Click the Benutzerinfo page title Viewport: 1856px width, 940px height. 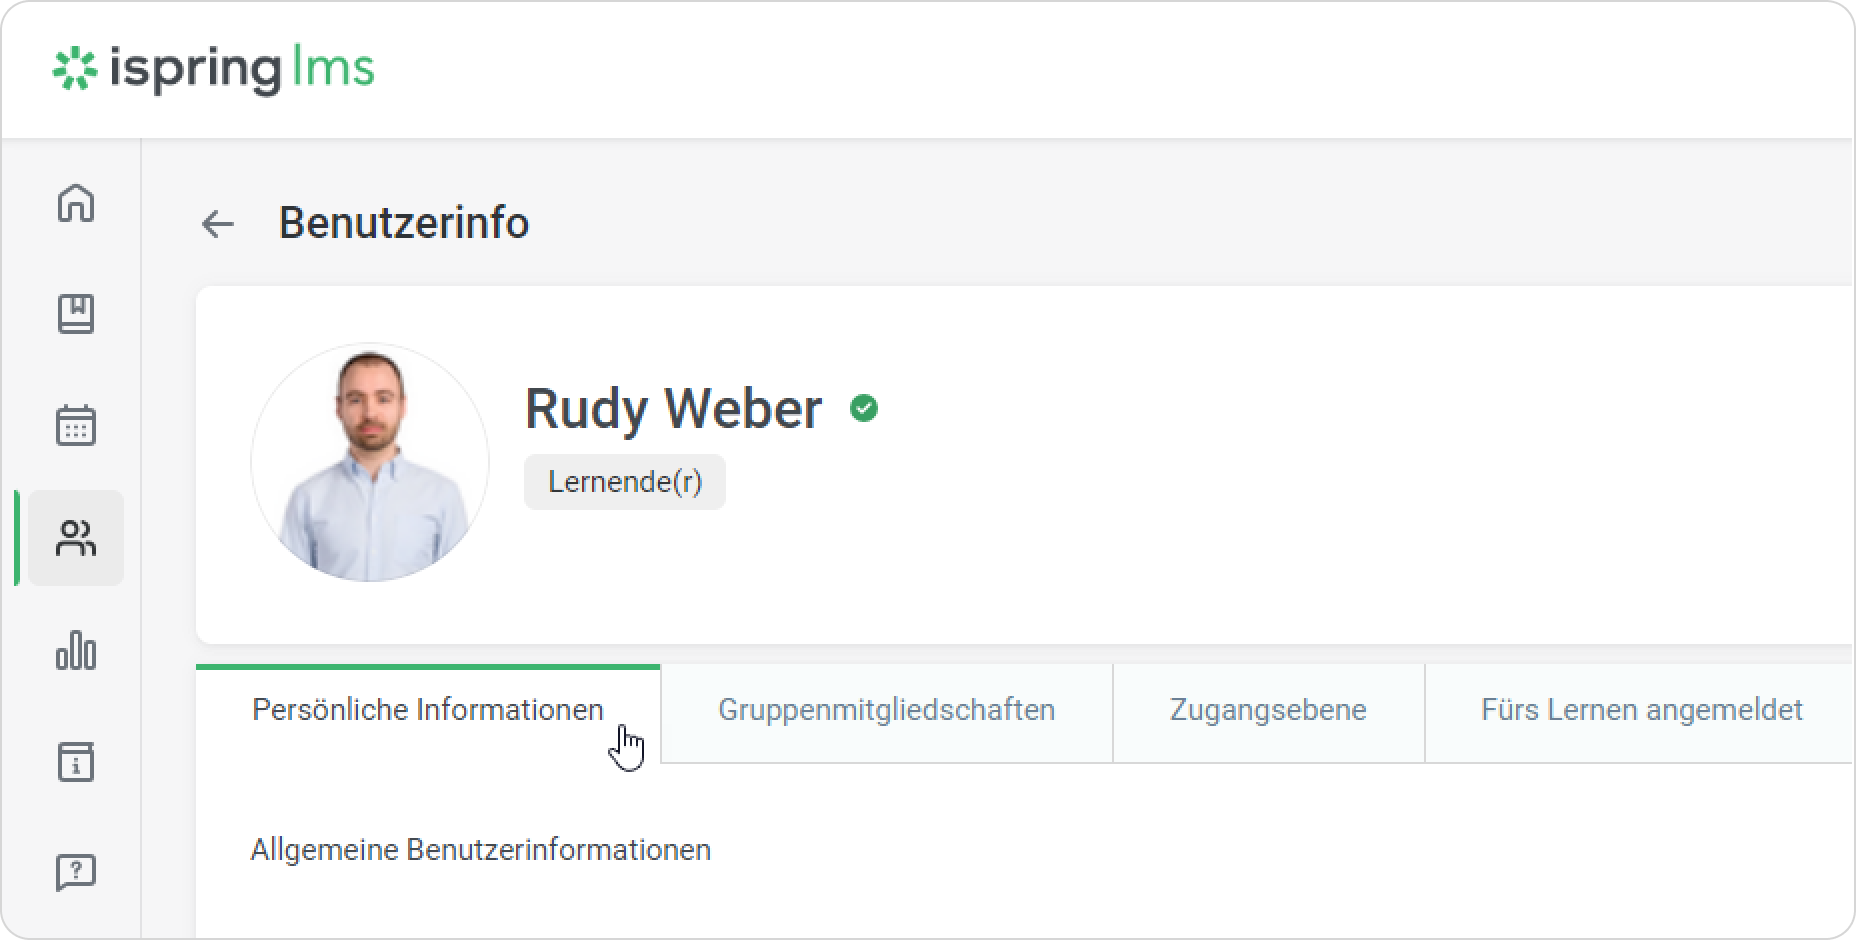404,223
